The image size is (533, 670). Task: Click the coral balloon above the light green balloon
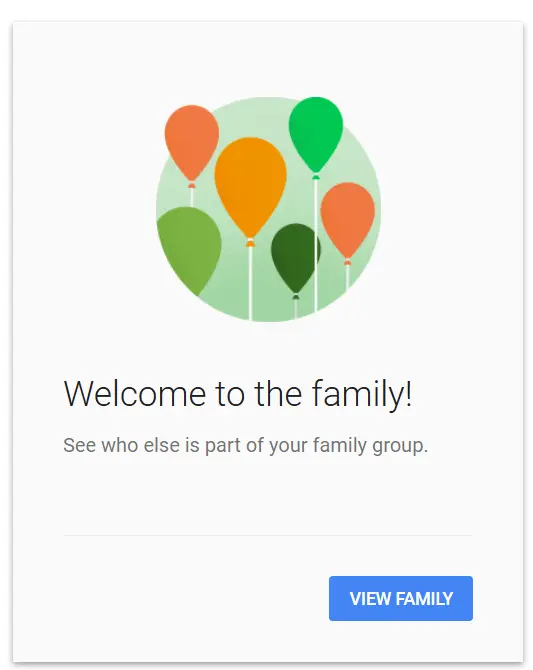point(191,141)
